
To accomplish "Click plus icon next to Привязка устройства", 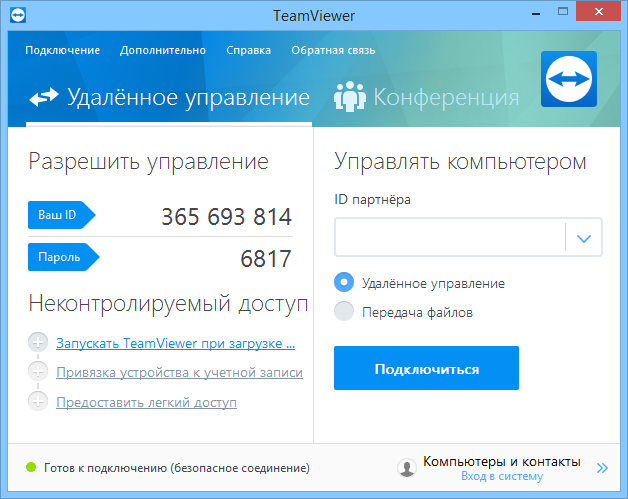I will point(38,372).
